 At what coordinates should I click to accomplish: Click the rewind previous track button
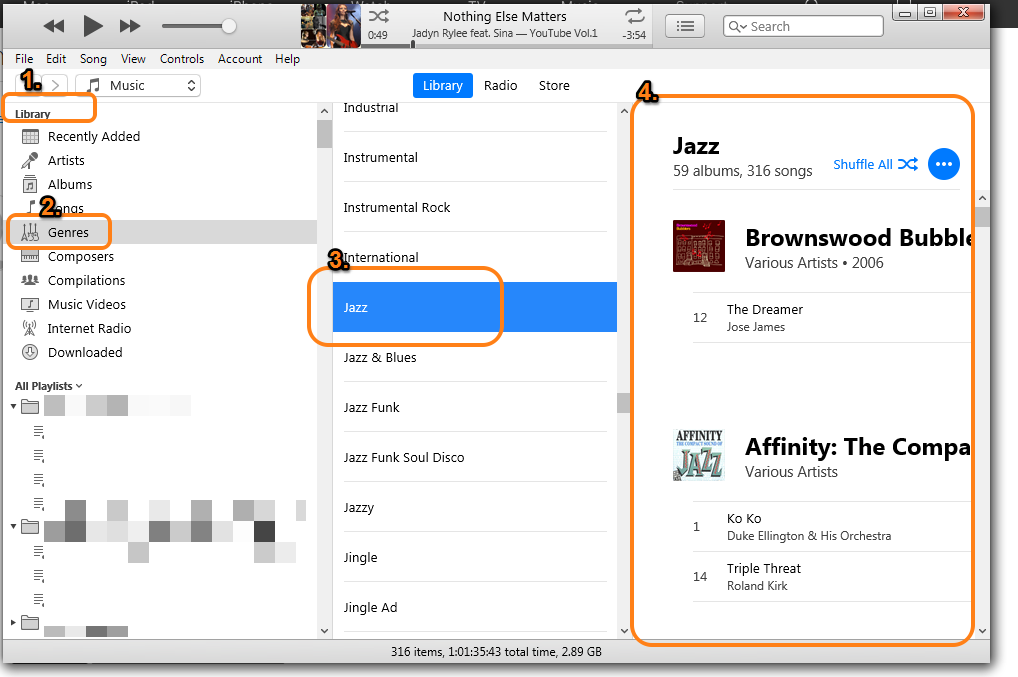[x=54, y=26]
